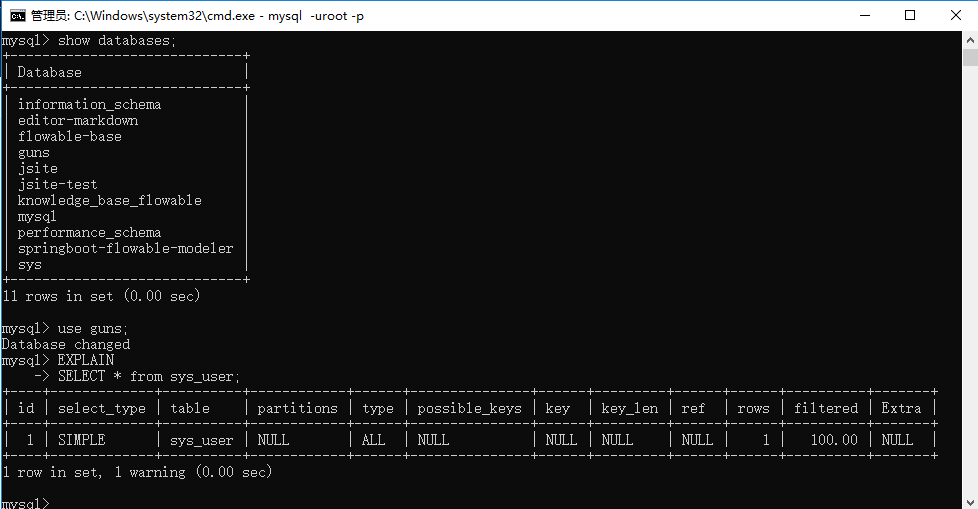The width and height of the screenshot is (978, 509).
Task: Click the scrollbar down arrow
Action: [x=970, y=502]
